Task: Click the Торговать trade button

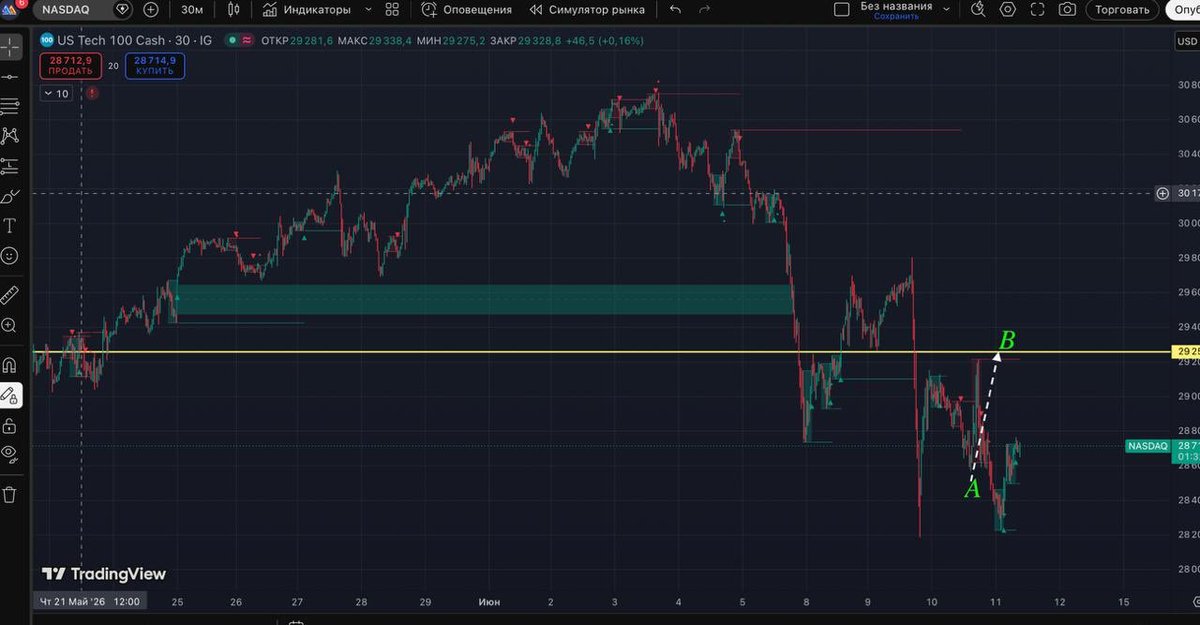Action: pyautogui.click(x=1122, y=9)
